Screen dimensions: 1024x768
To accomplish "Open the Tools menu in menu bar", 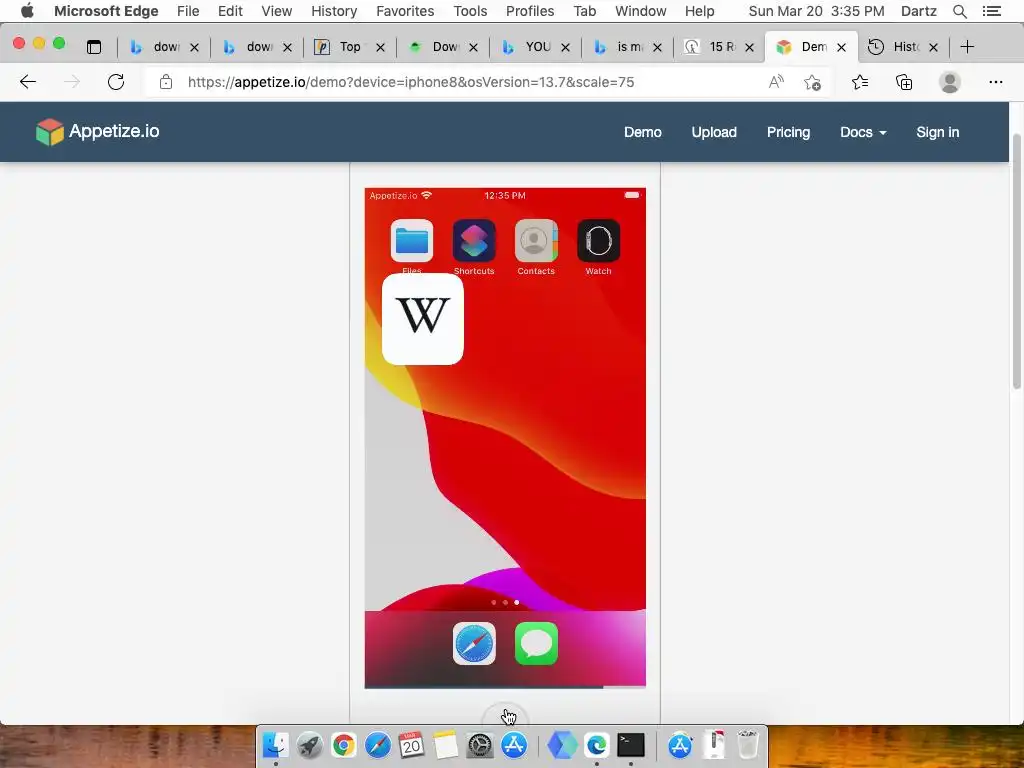I will coord(470,11).
